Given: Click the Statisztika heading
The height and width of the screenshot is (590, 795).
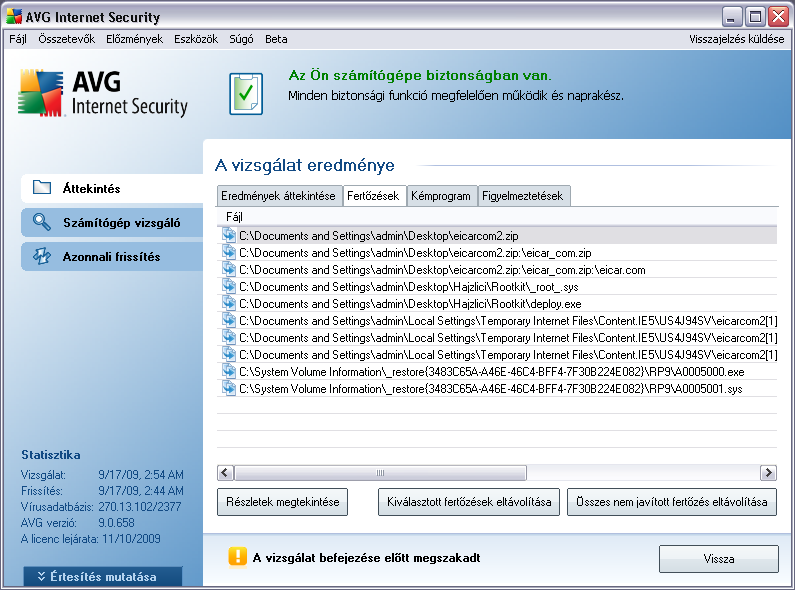Looking at the screenshot, I should (x=51, y=455).
